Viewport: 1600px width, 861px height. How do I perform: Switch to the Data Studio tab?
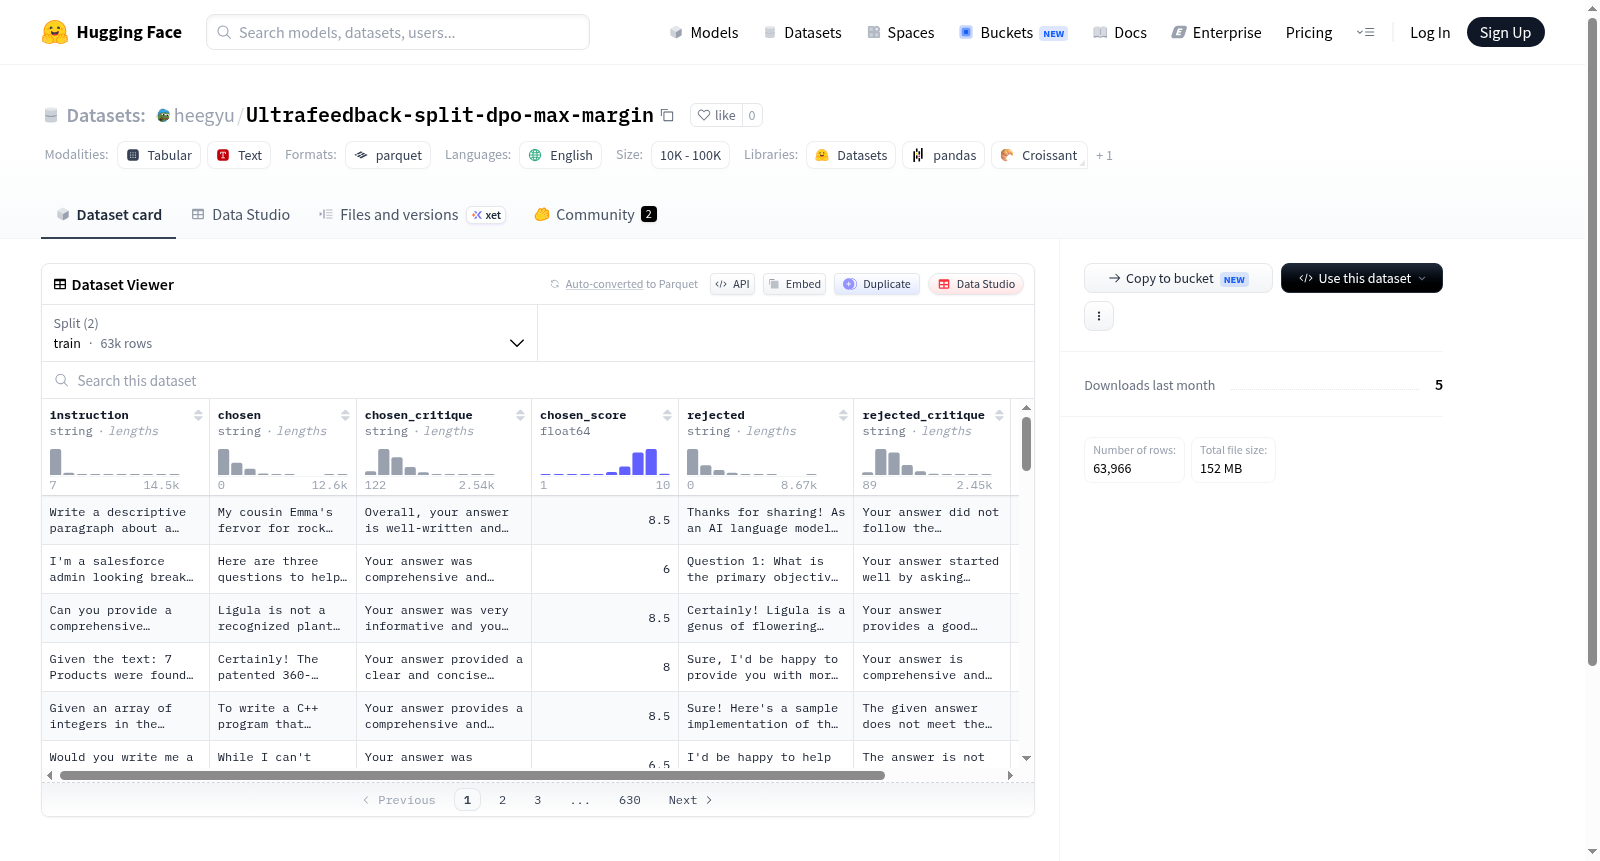240,214
